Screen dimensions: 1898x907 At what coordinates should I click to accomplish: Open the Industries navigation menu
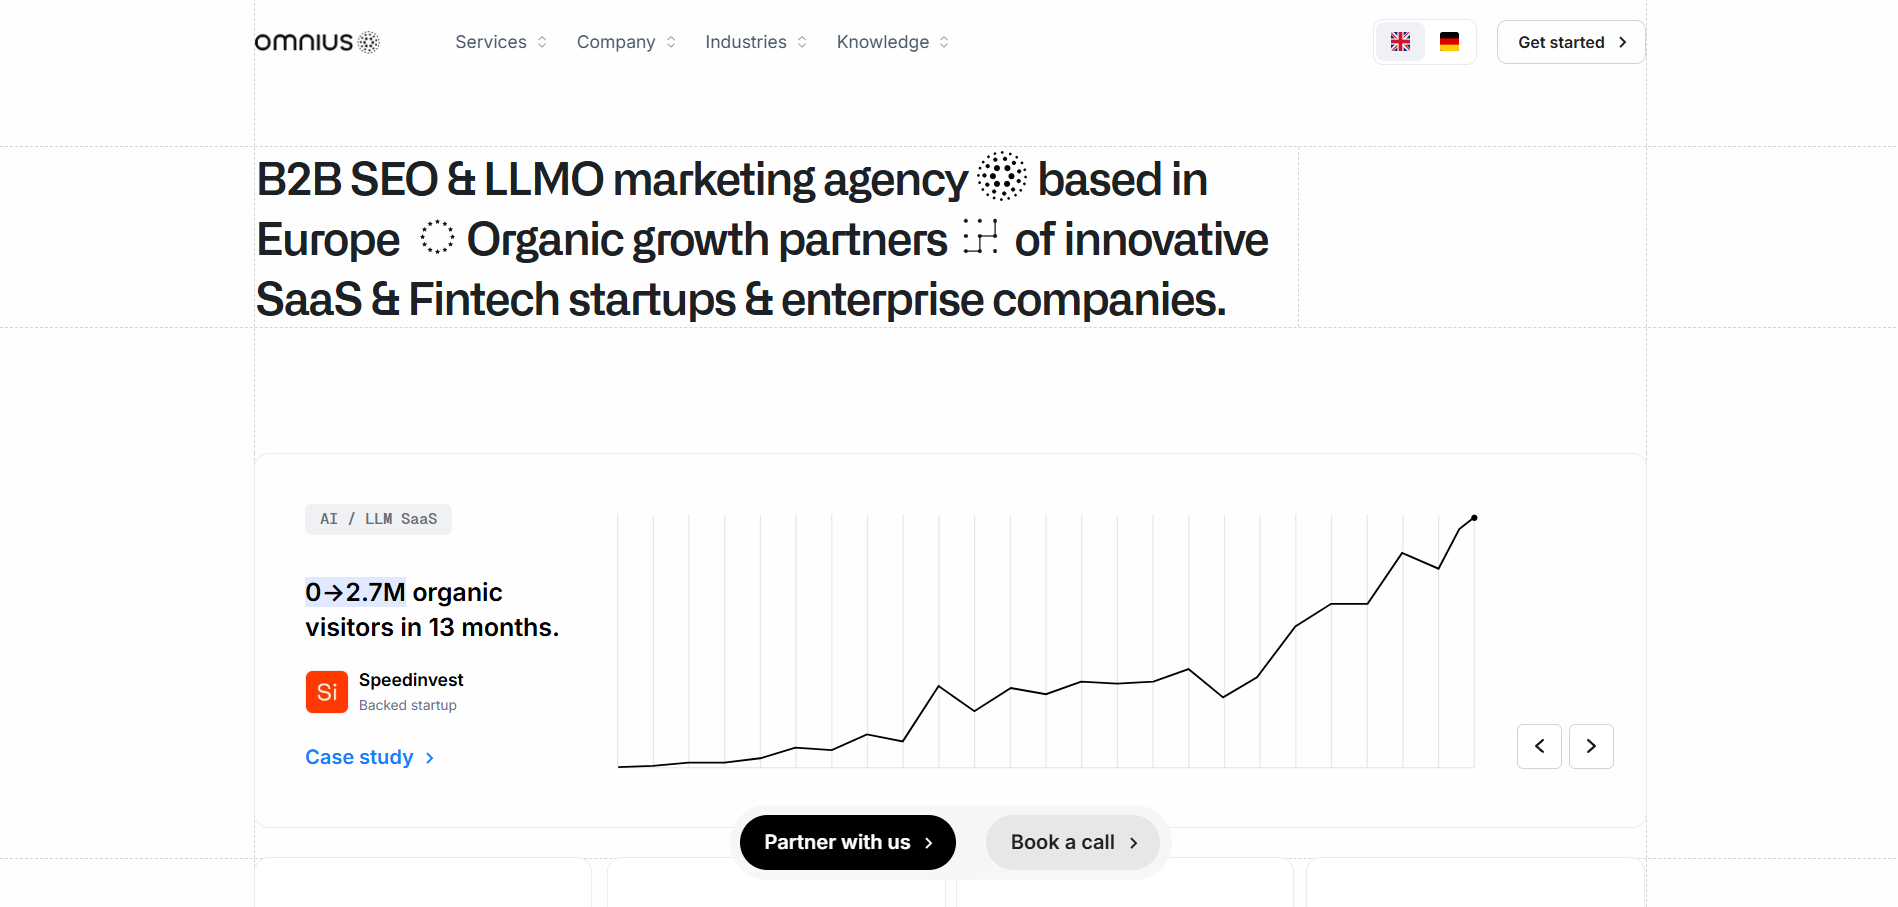[755, 42]
